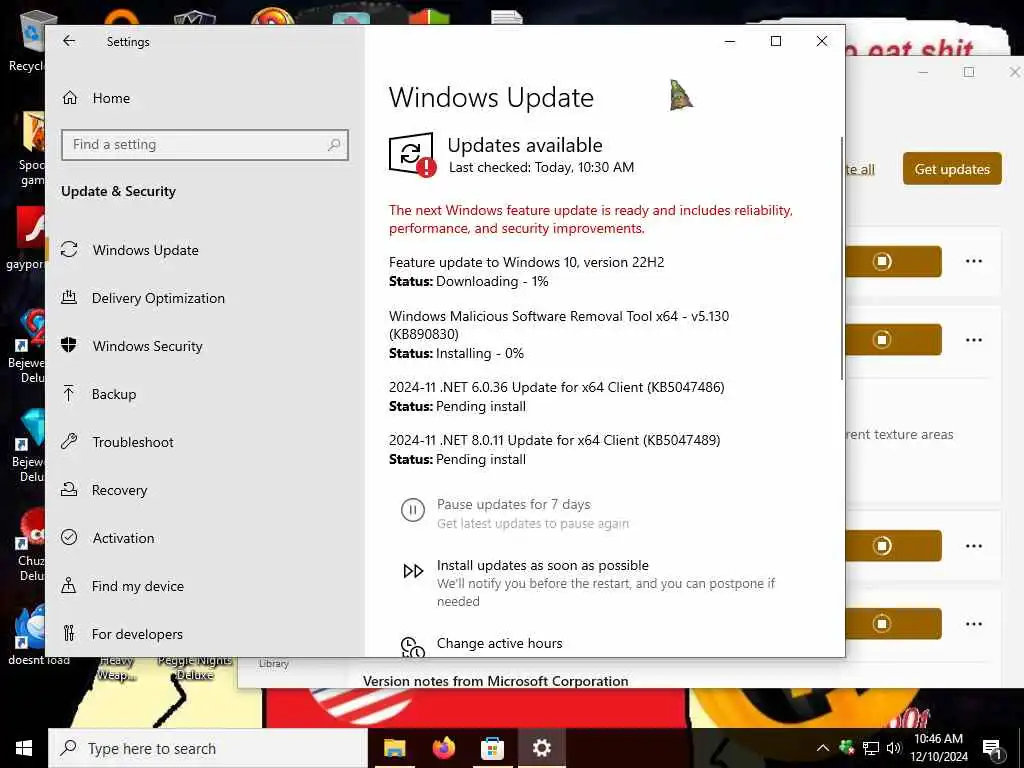Viewport: 1024px width, 768px height.
Task: Click the search magnifier in Find a setting
Action: click(334, 144)
